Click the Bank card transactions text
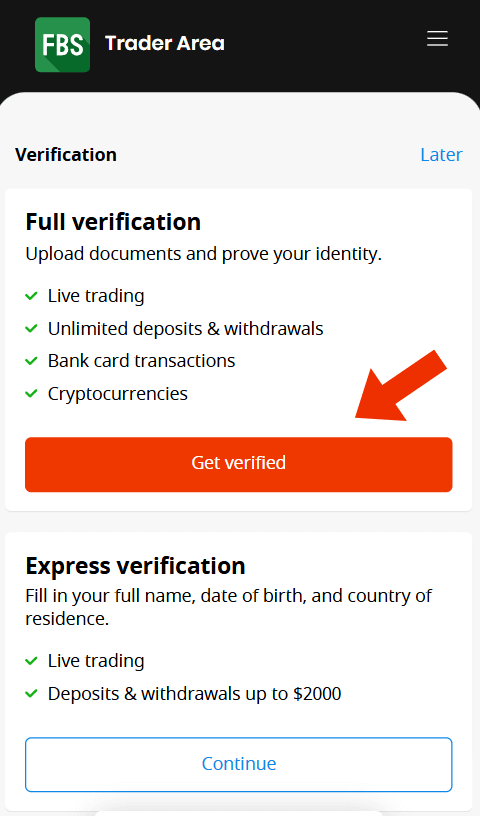Viewport: 480px width, 816px height. point(142,361)
